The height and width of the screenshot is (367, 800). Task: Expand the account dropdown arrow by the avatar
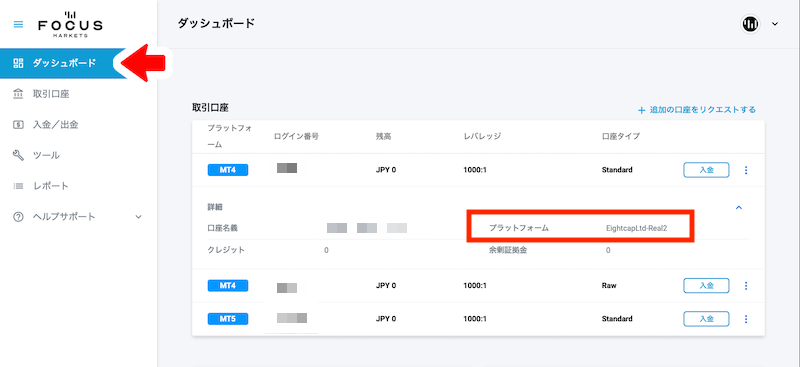pos(775,24)
